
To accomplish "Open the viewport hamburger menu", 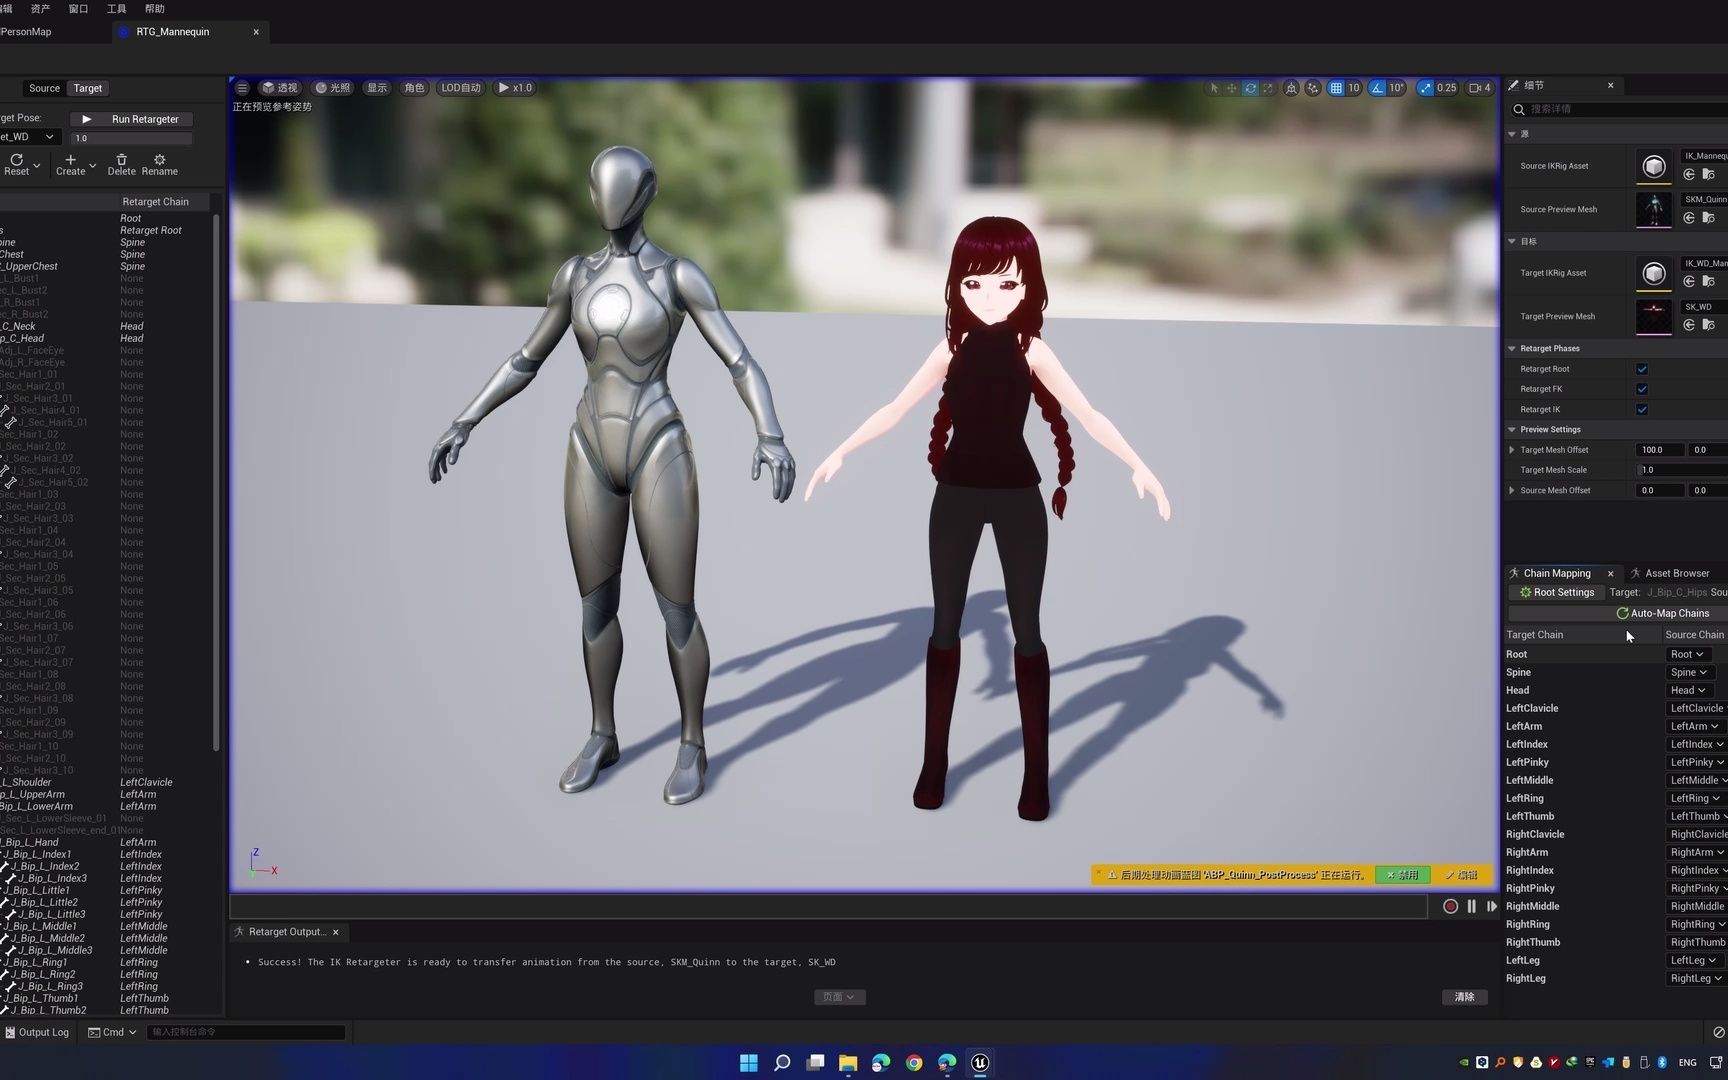I will (x=242, y=88).
